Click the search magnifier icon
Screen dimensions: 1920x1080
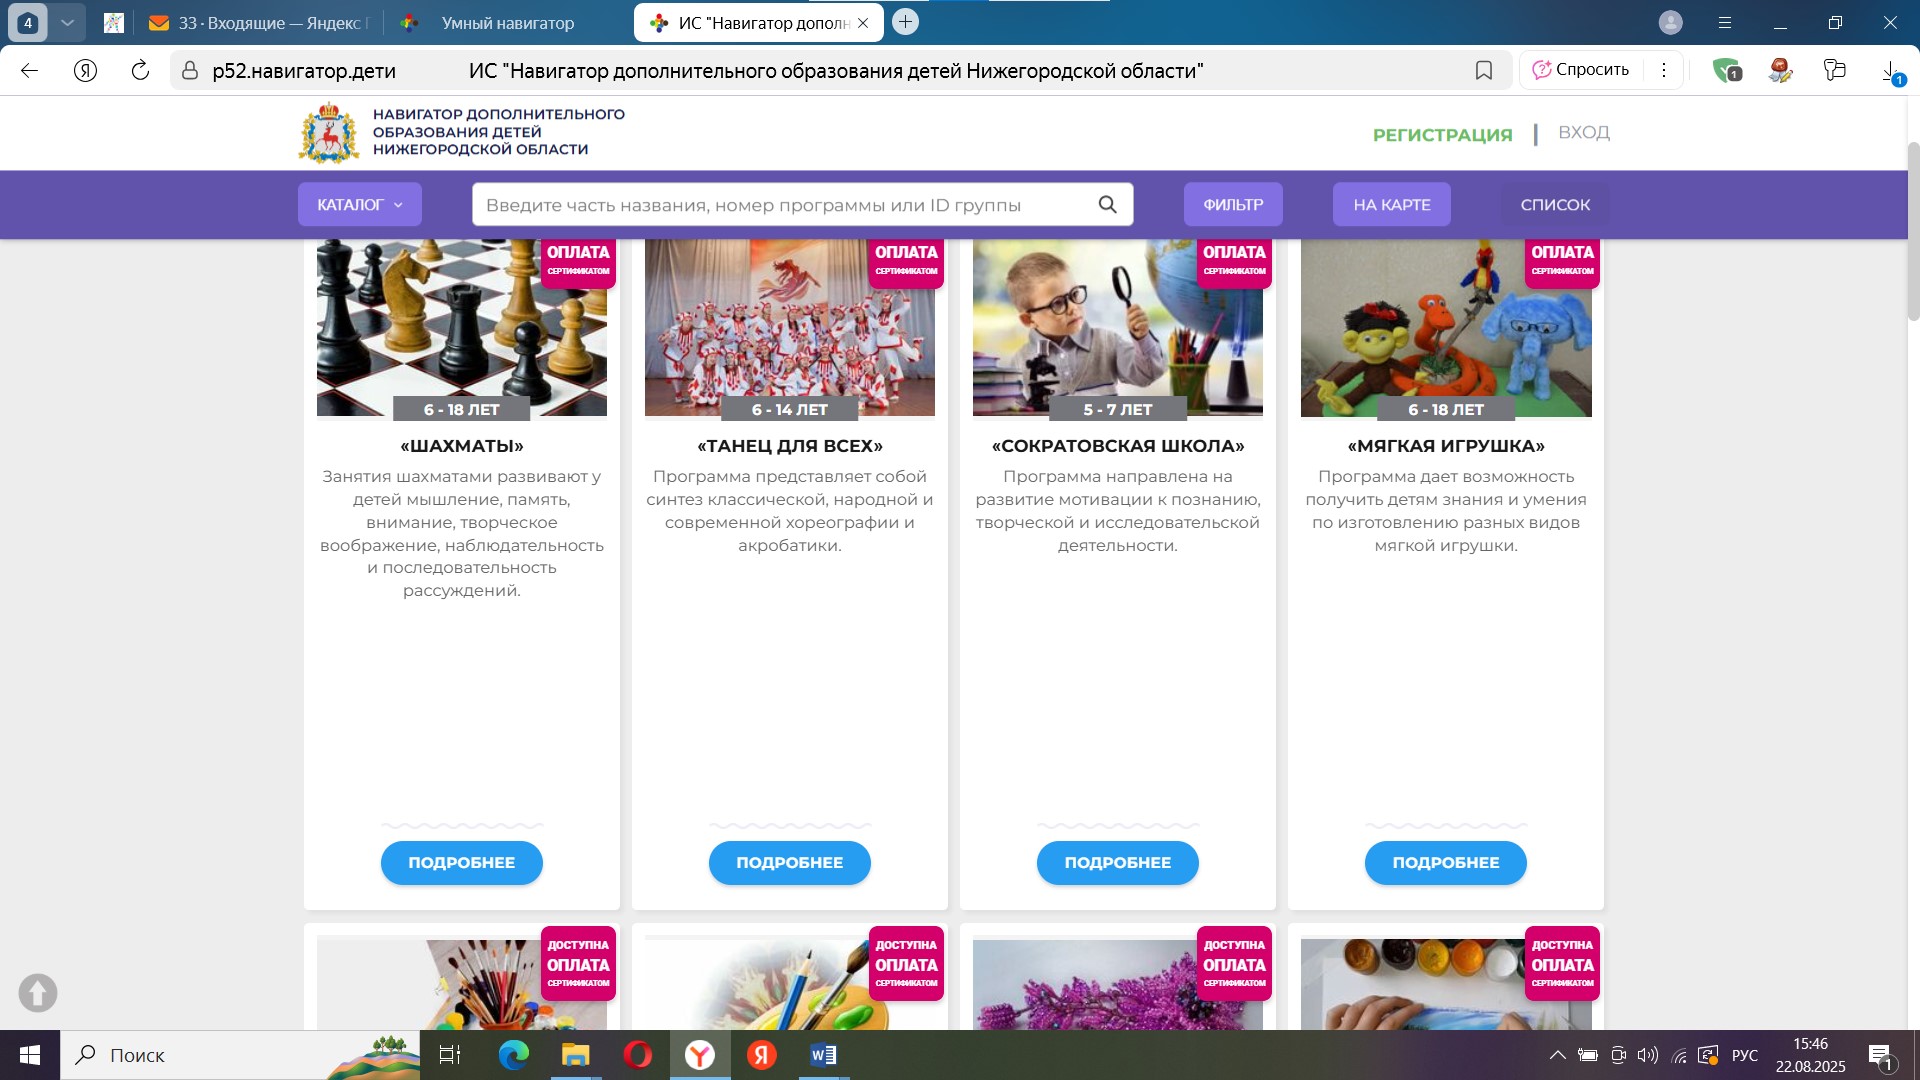click(1107, 204)
